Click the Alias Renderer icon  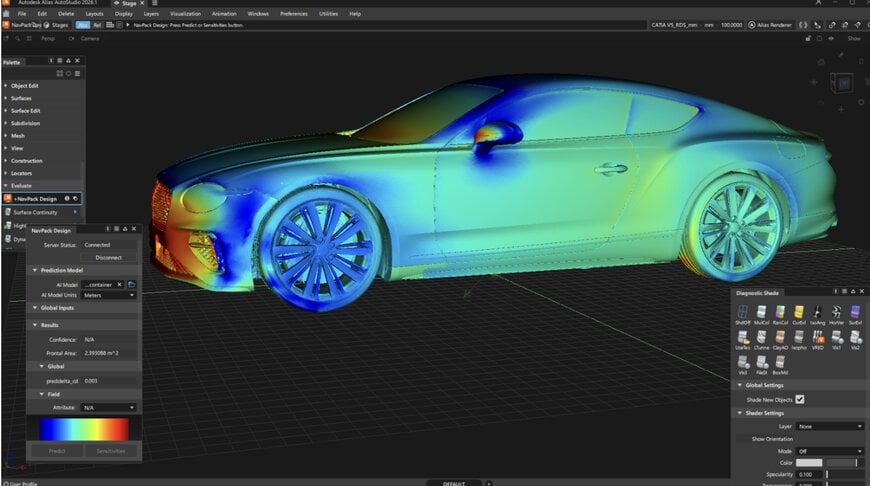[x=752, y=25]
